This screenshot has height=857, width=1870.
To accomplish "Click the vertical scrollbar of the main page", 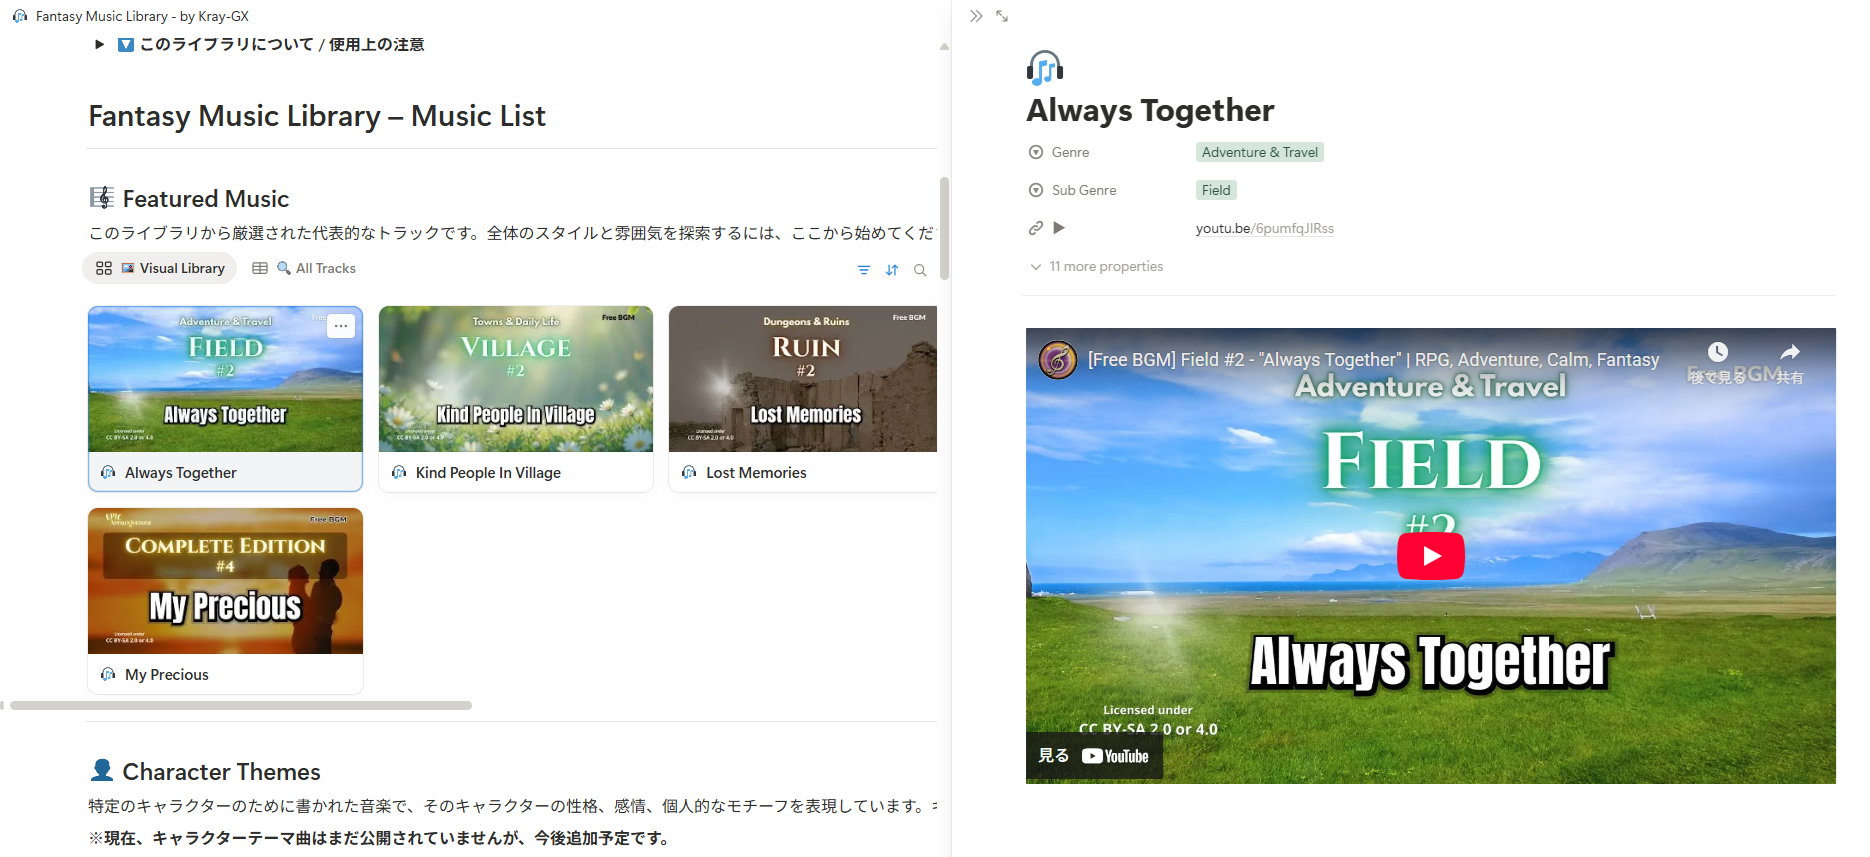I will (x=944, y=229).
